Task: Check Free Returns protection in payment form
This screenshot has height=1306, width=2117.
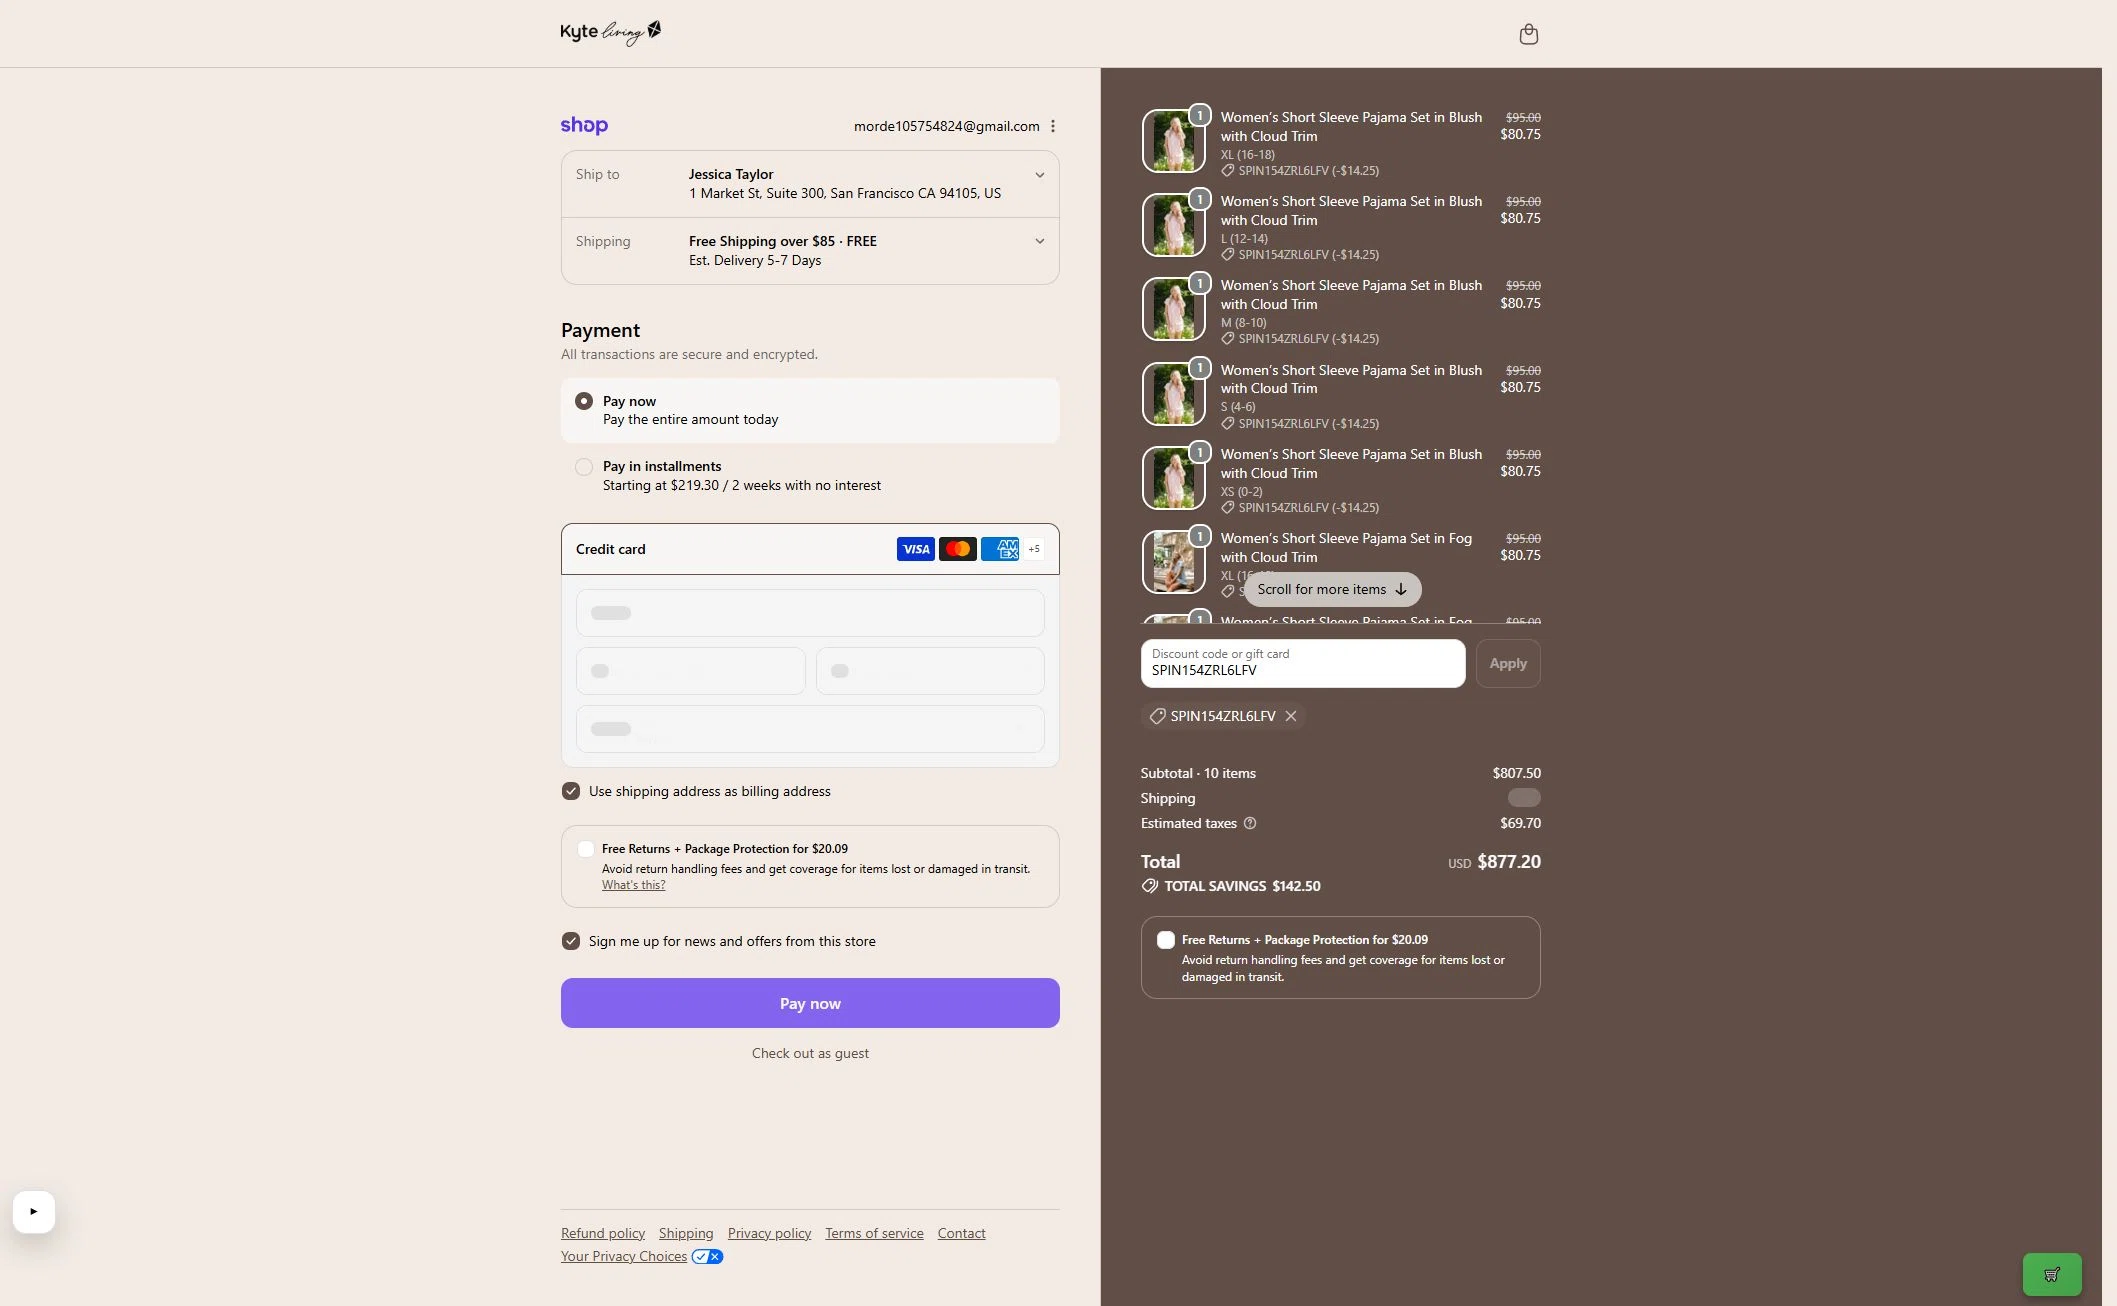Action: click(x=586, y=849)
